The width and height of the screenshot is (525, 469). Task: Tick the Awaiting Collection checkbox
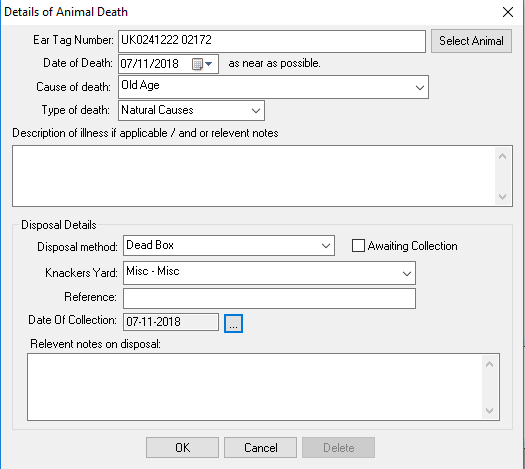tap(358, 245)
